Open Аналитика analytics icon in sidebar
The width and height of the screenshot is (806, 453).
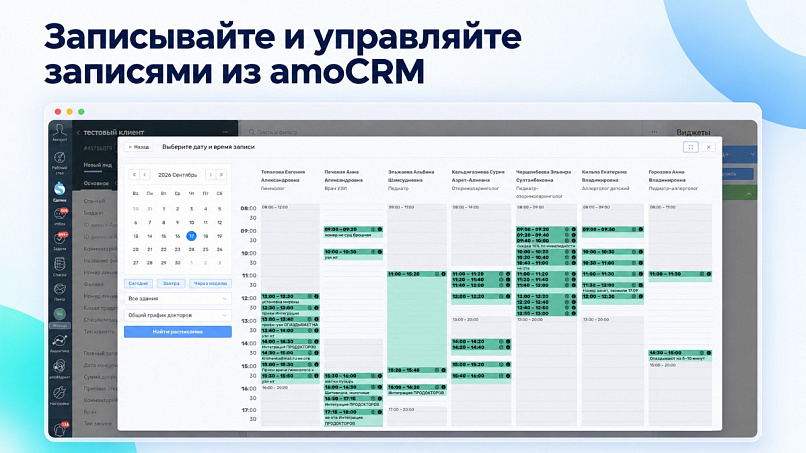tap(60, 342)
